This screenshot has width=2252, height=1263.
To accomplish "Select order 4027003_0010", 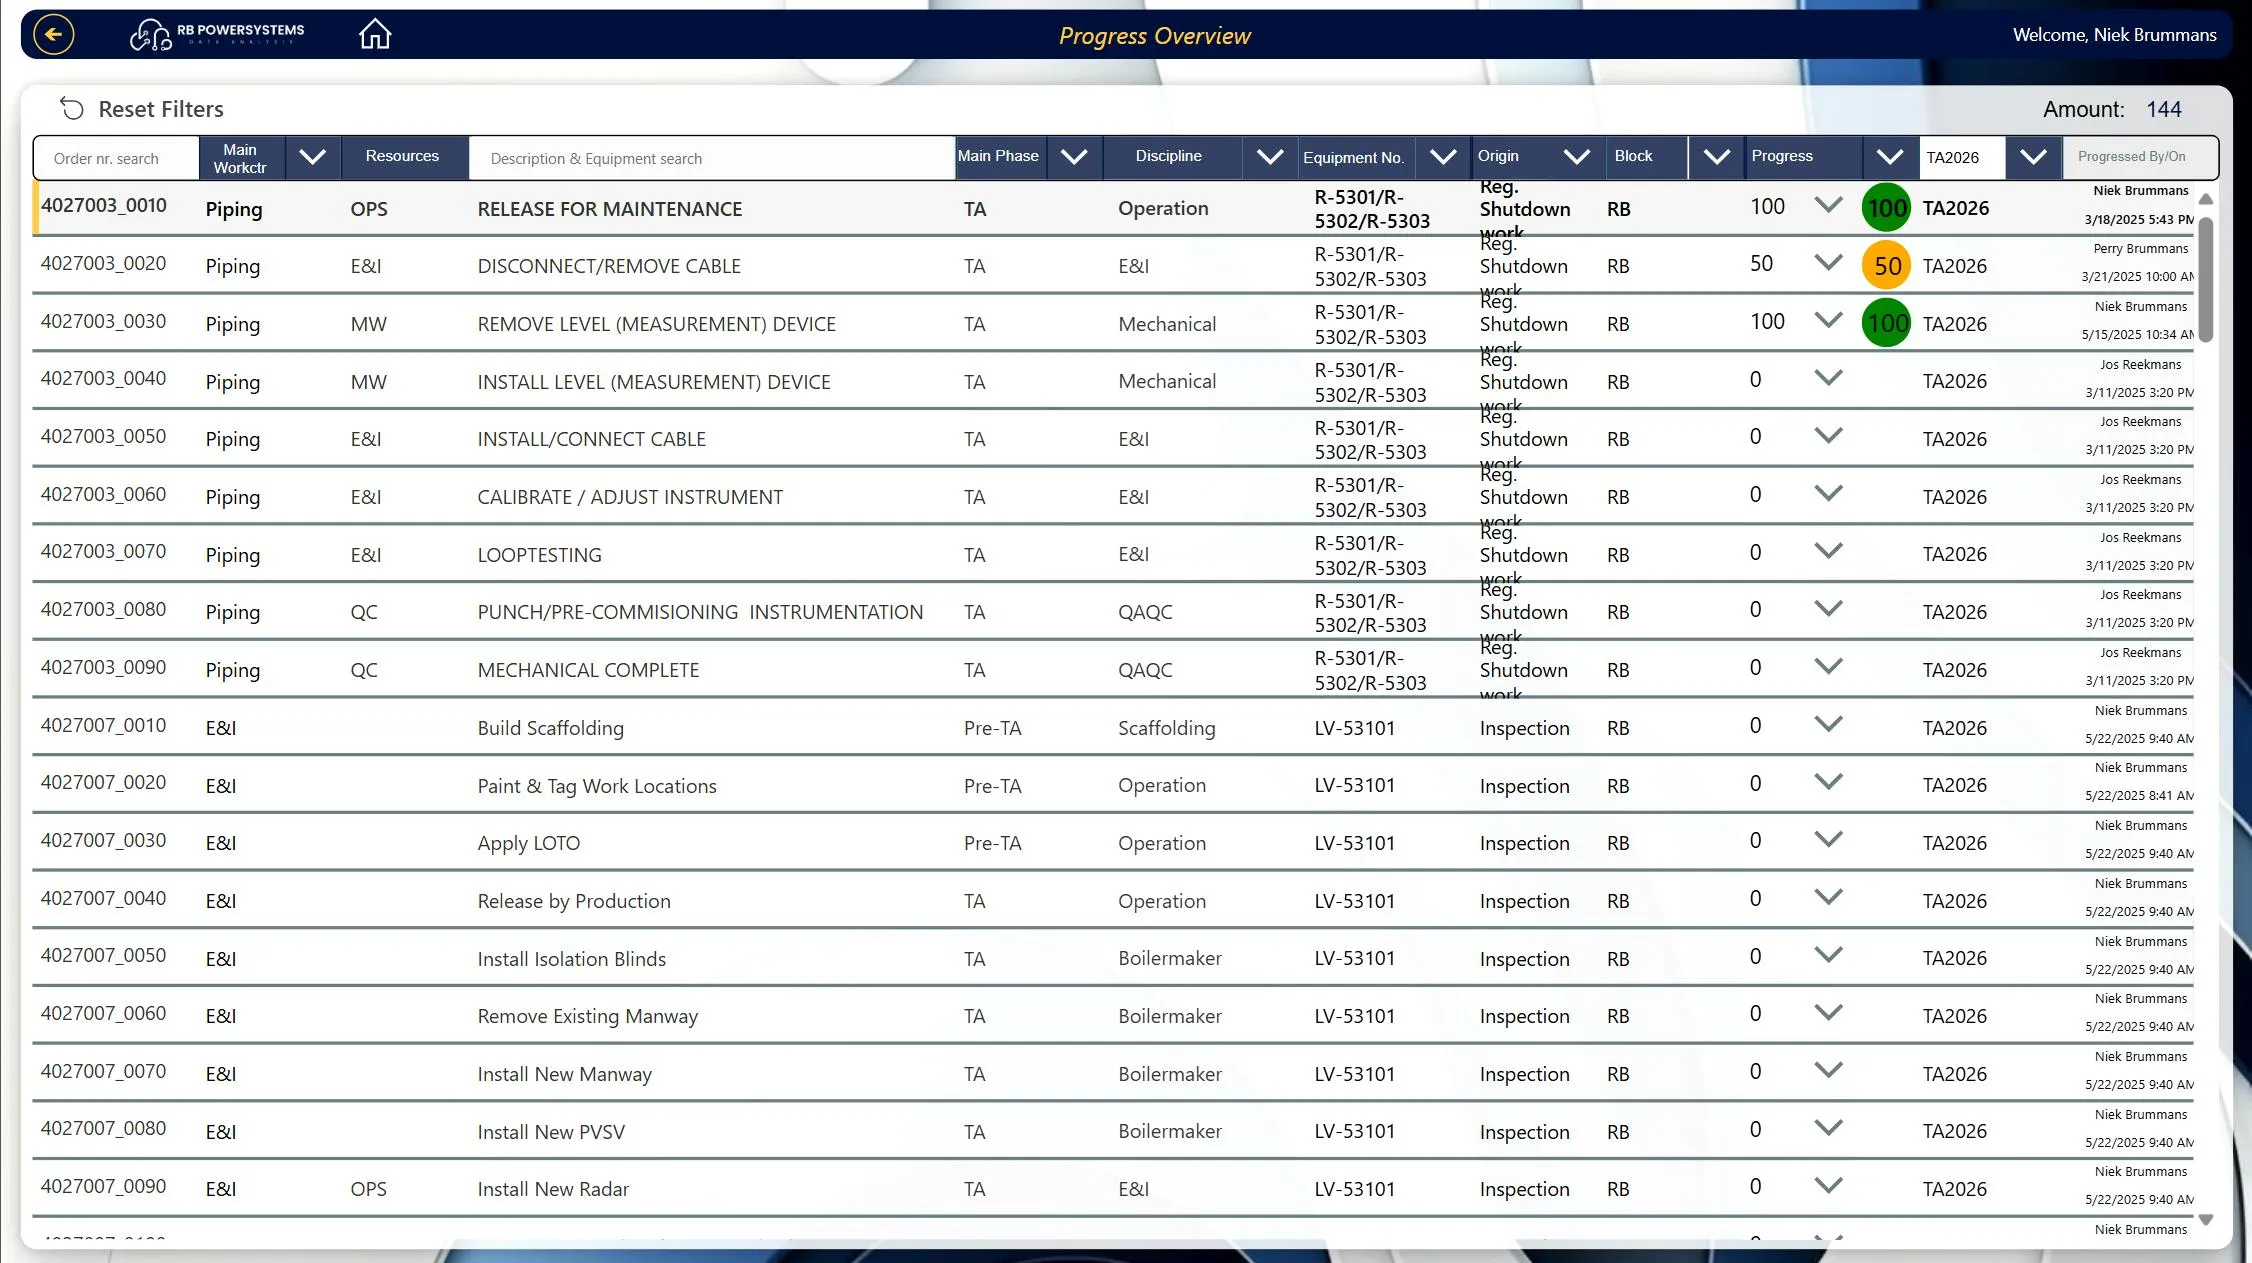I will point(104,206).
